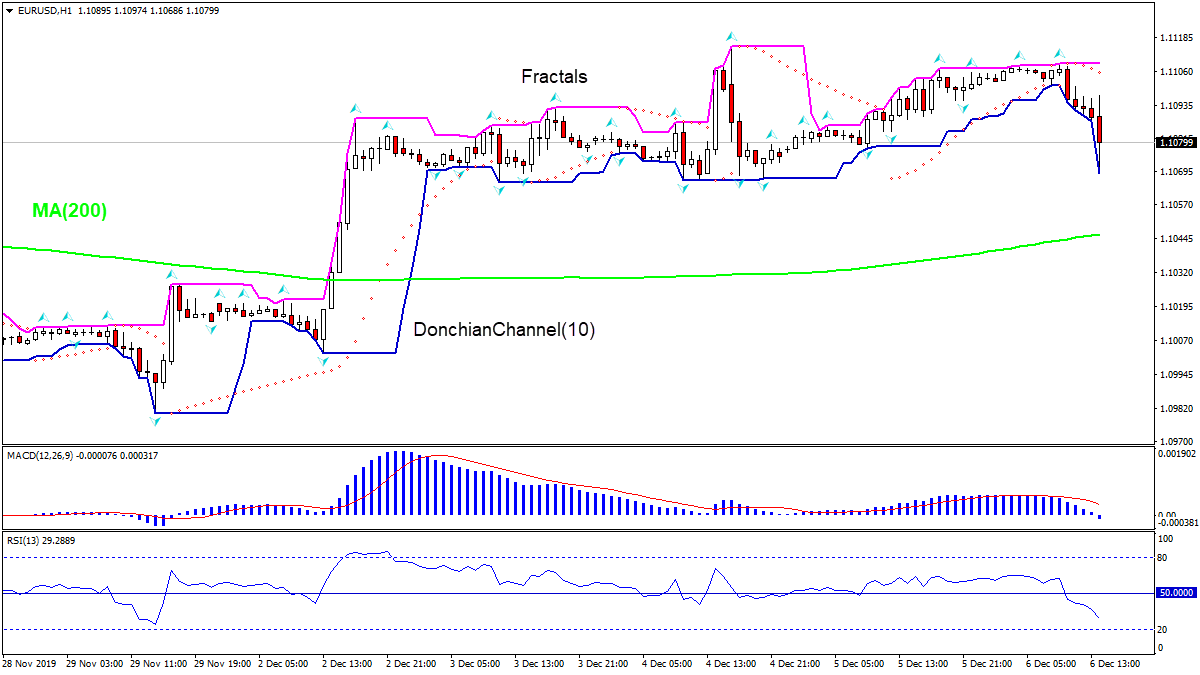This screenshot has width=1200, height=675.
Task: Click price axis label 1.10695
Action: coord(1177,172)
